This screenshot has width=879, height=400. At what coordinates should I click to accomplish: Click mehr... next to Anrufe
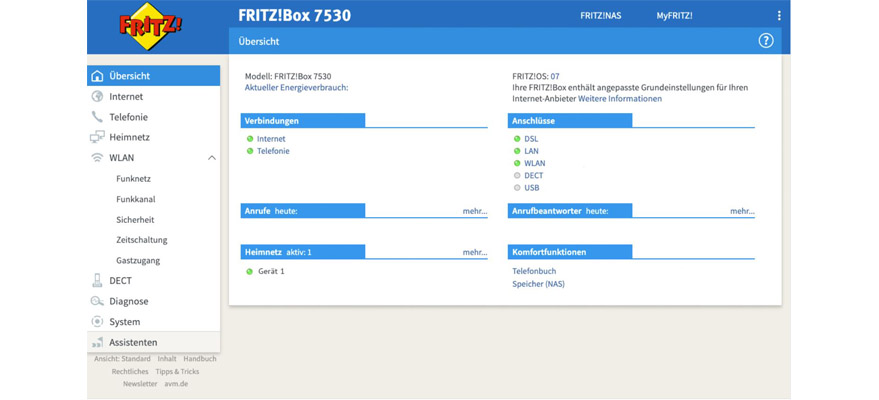[475, 211]
